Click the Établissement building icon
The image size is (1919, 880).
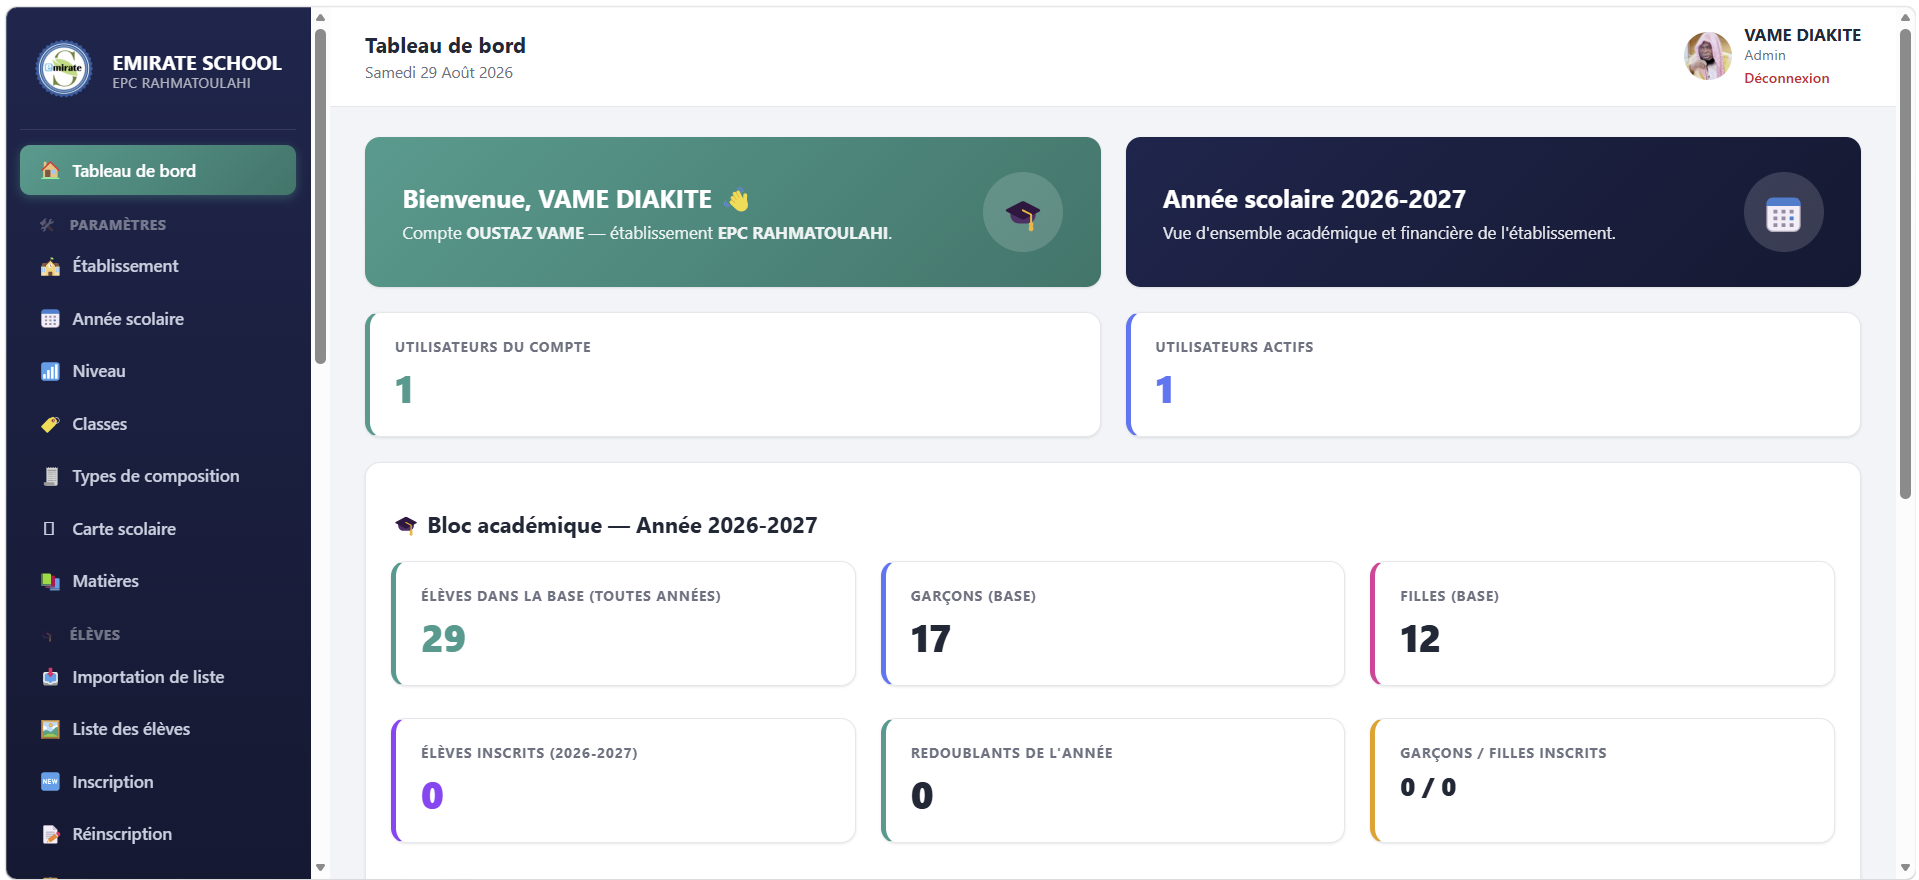pos(50,266)
